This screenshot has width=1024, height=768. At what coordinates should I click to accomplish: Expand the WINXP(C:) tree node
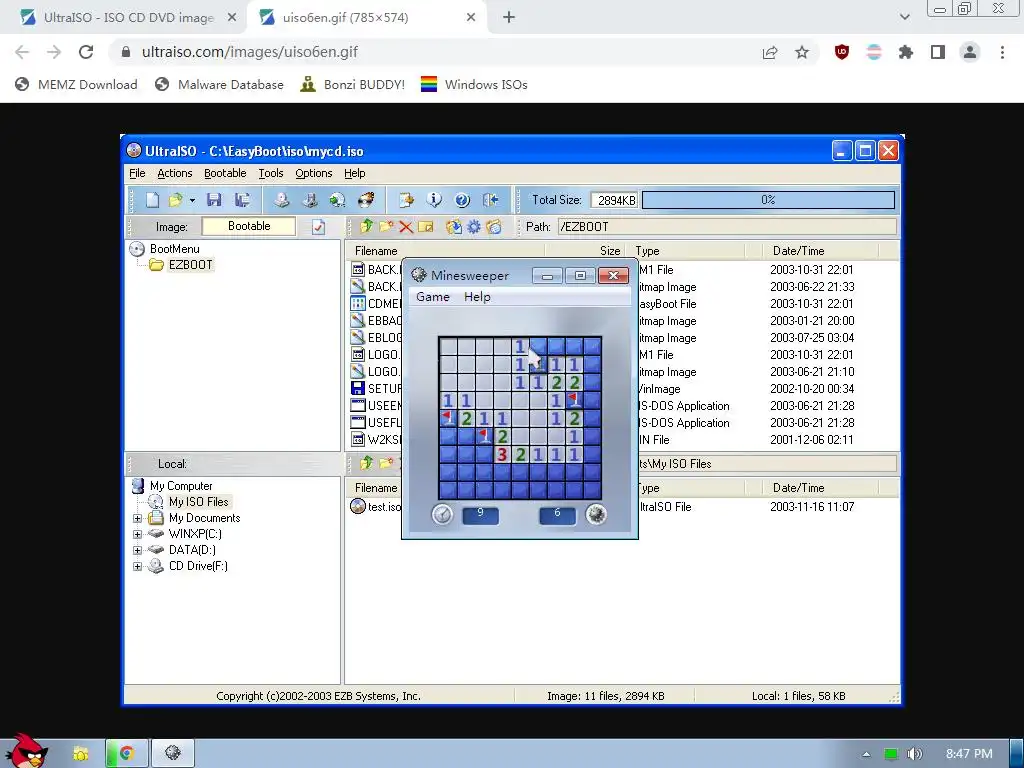coord(137,534)
